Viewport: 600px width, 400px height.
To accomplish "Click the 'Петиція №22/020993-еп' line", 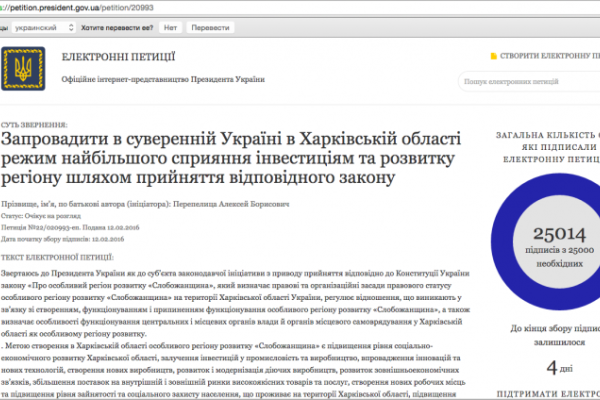I will 70,227.
